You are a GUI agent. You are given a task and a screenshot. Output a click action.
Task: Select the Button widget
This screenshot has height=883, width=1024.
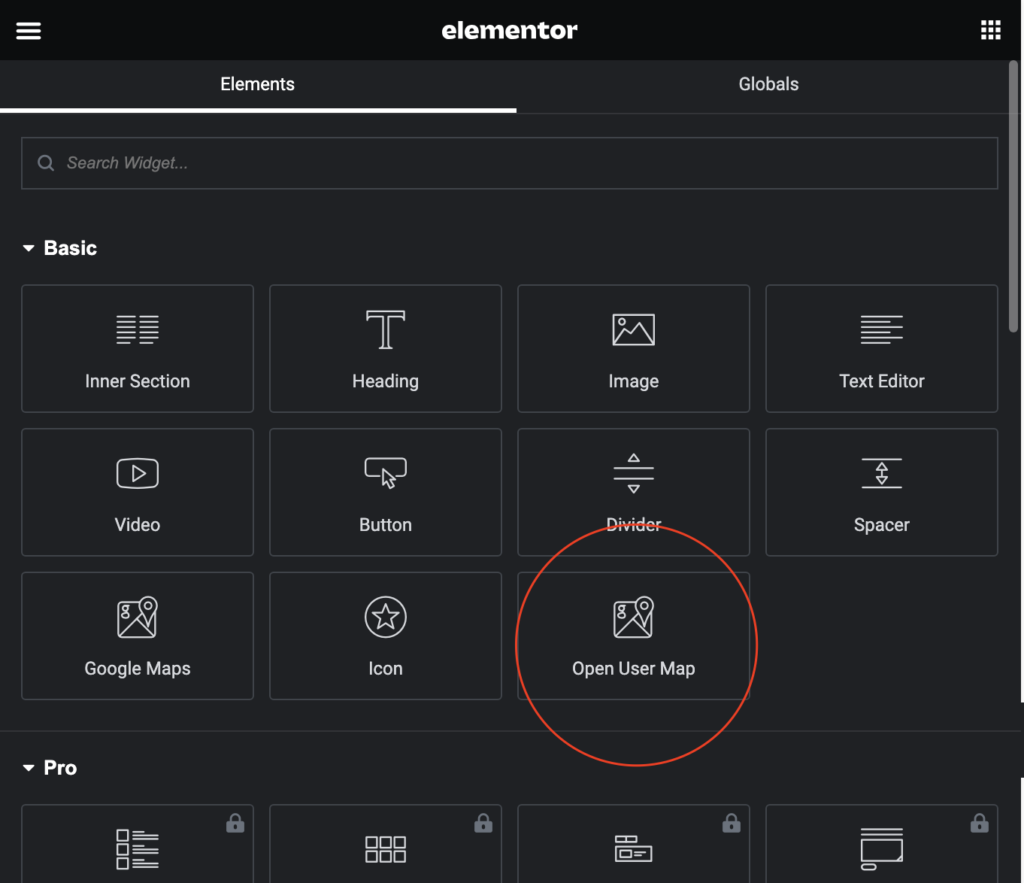tap(385, 492)
